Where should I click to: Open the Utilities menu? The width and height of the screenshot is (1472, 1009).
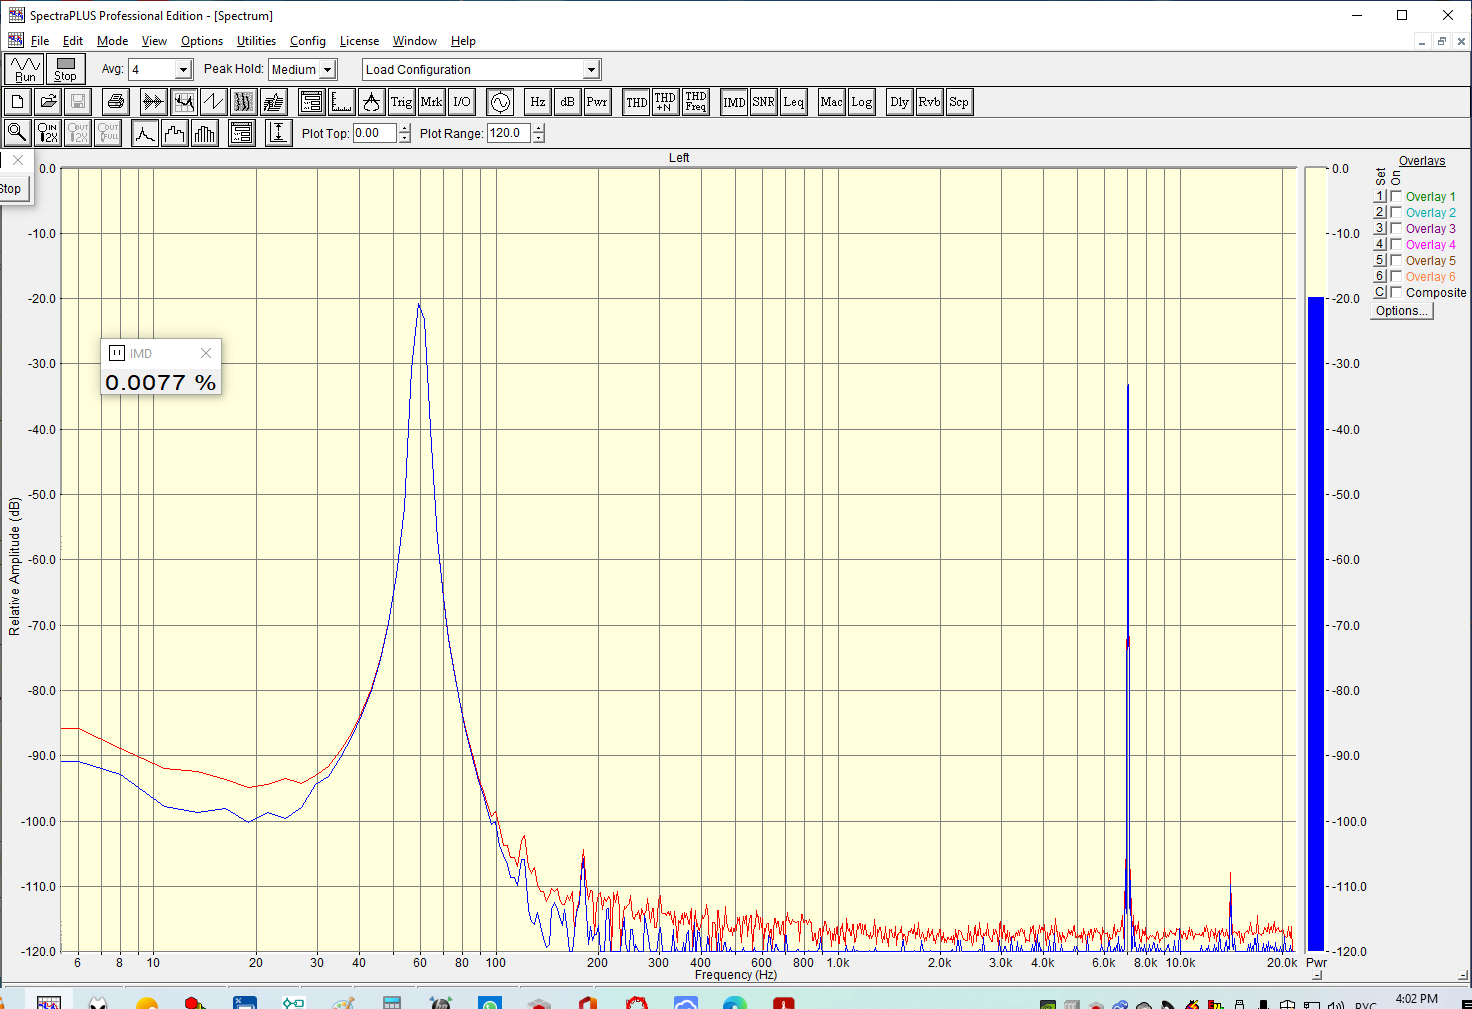pyautogui.click(x=256, y=41)
